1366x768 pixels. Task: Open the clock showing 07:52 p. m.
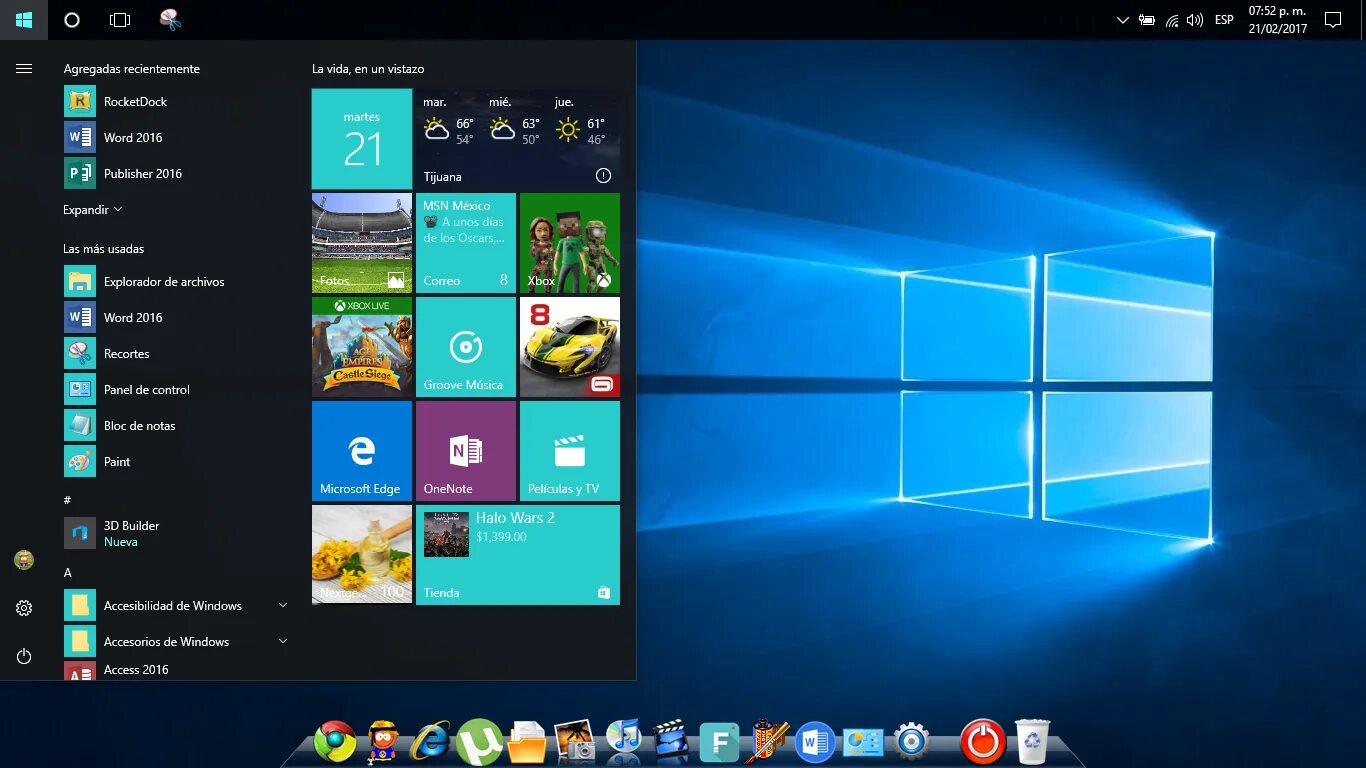point(1278,20)
